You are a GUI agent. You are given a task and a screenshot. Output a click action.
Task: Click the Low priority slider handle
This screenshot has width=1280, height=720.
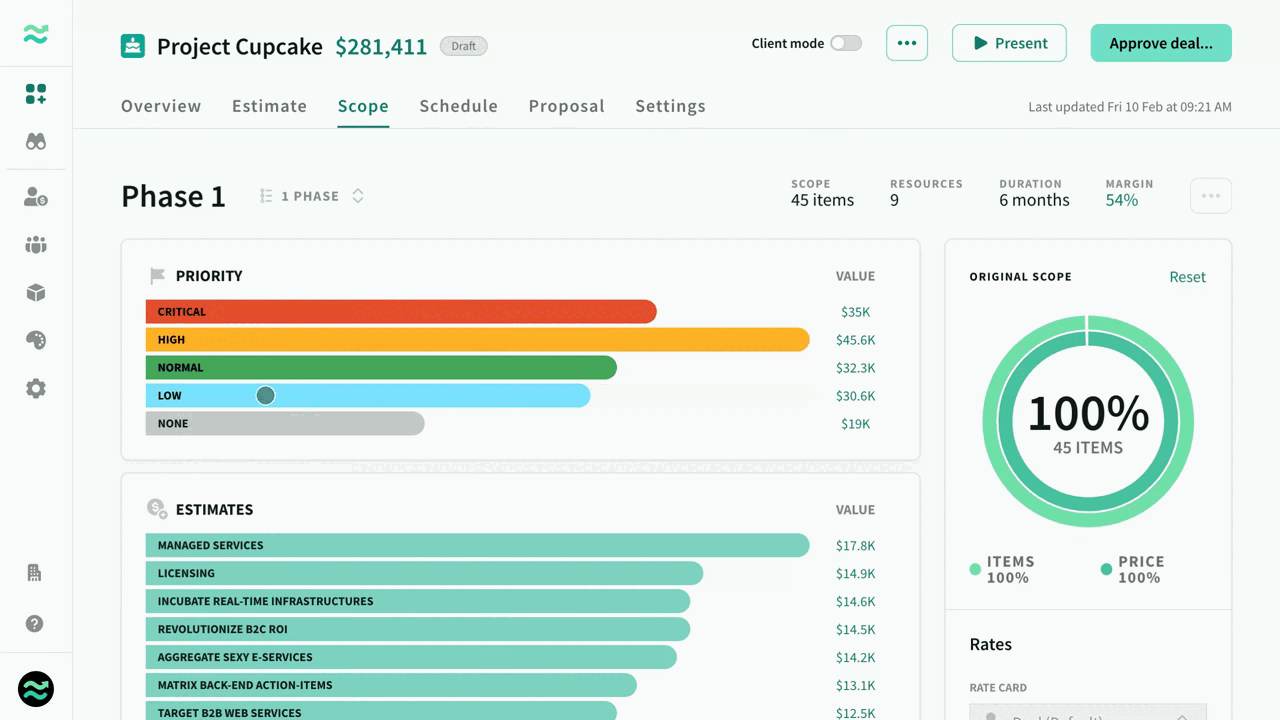click(x=265, y=396)
